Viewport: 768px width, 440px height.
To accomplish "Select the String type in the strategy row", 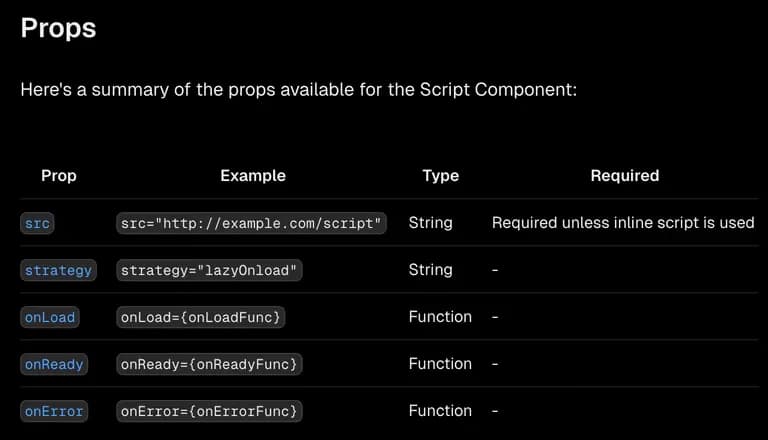I will pyautogui.click(x=430, y=269).
